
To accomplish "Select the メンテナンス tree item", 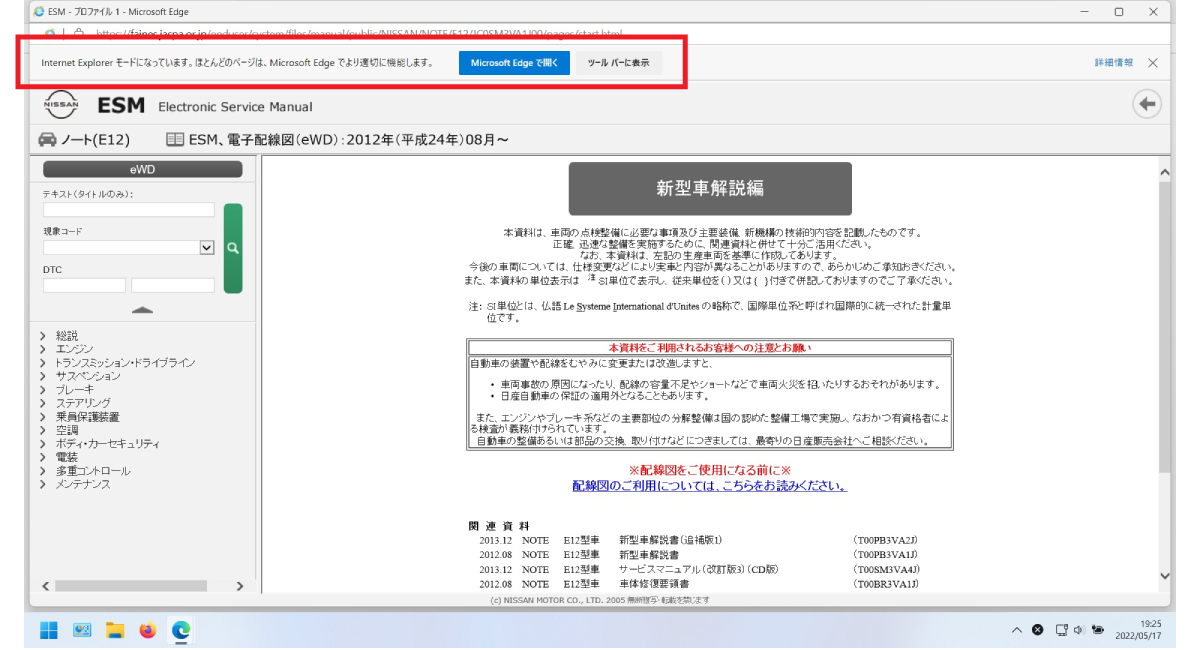I will [83, 484].
